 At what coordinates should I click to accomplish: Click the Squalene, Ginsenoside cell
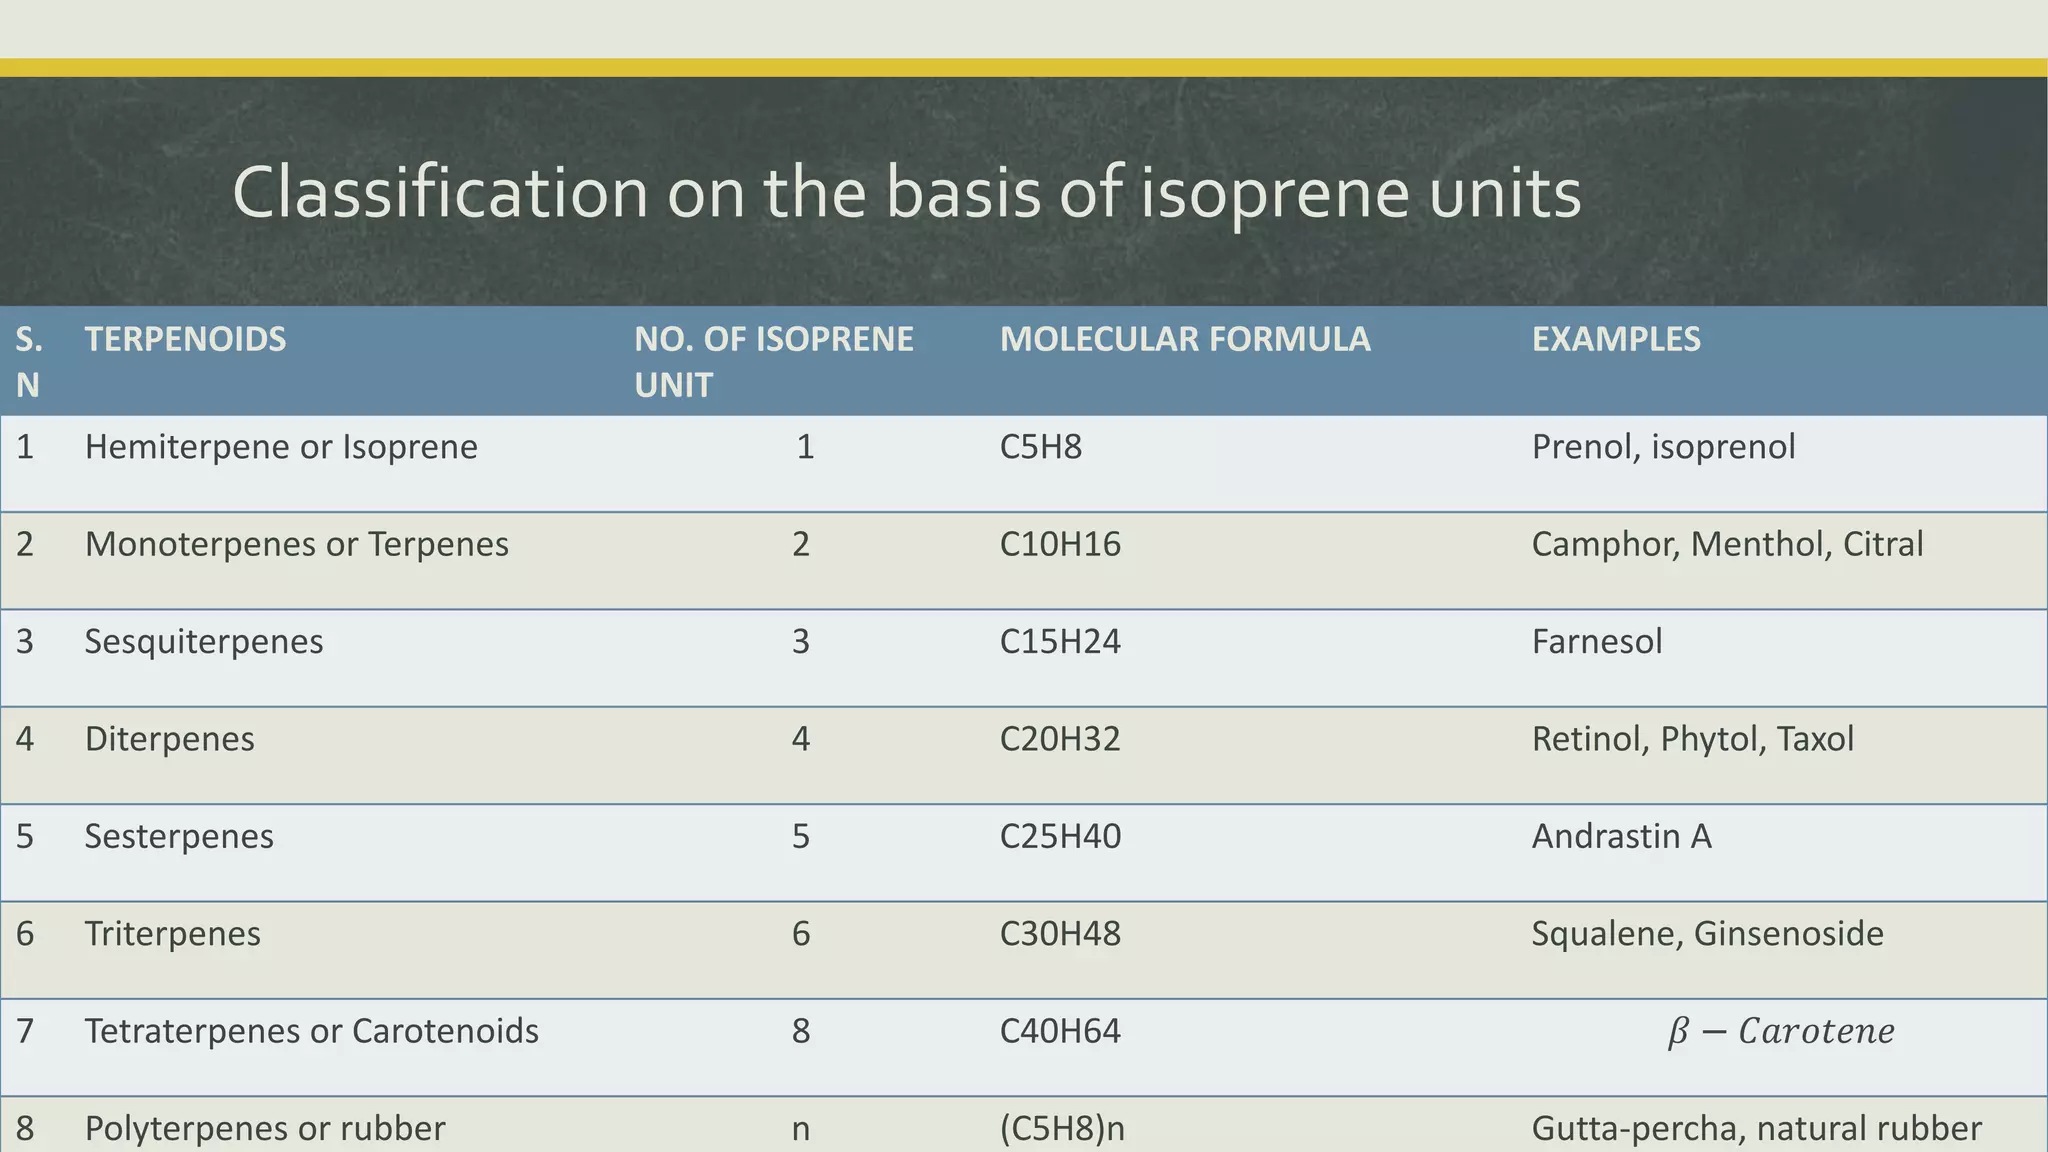tap(1707, 933)
